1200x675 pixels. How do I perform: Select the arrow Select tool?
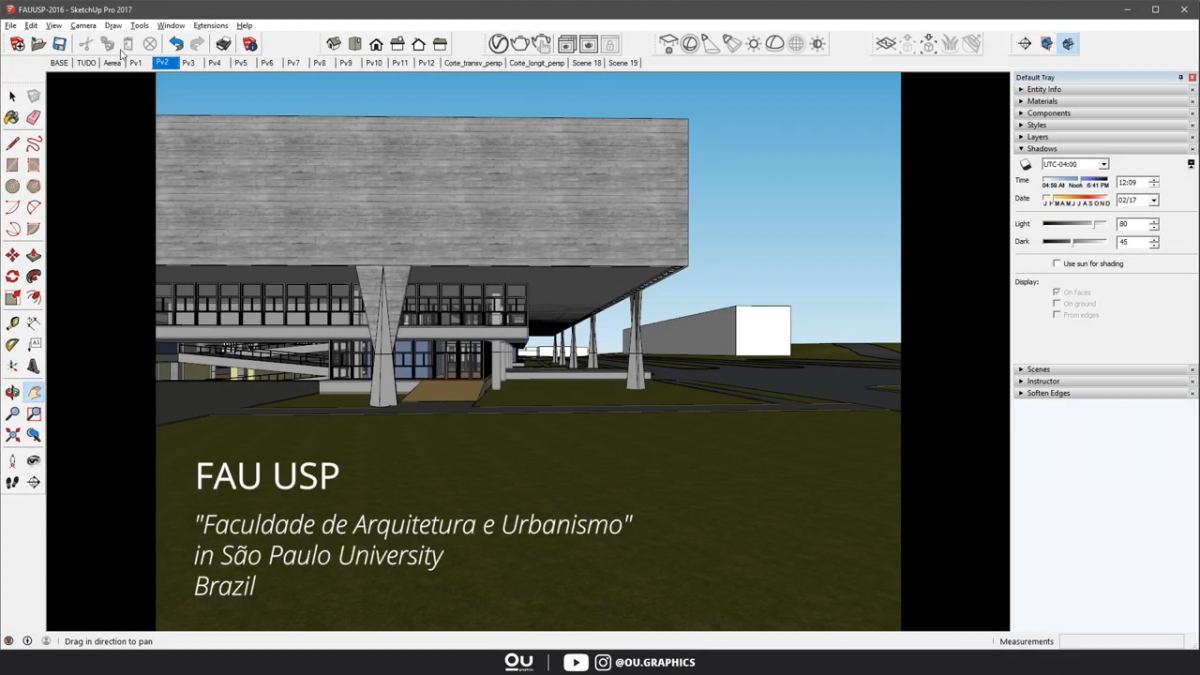(x=12, y=97)
